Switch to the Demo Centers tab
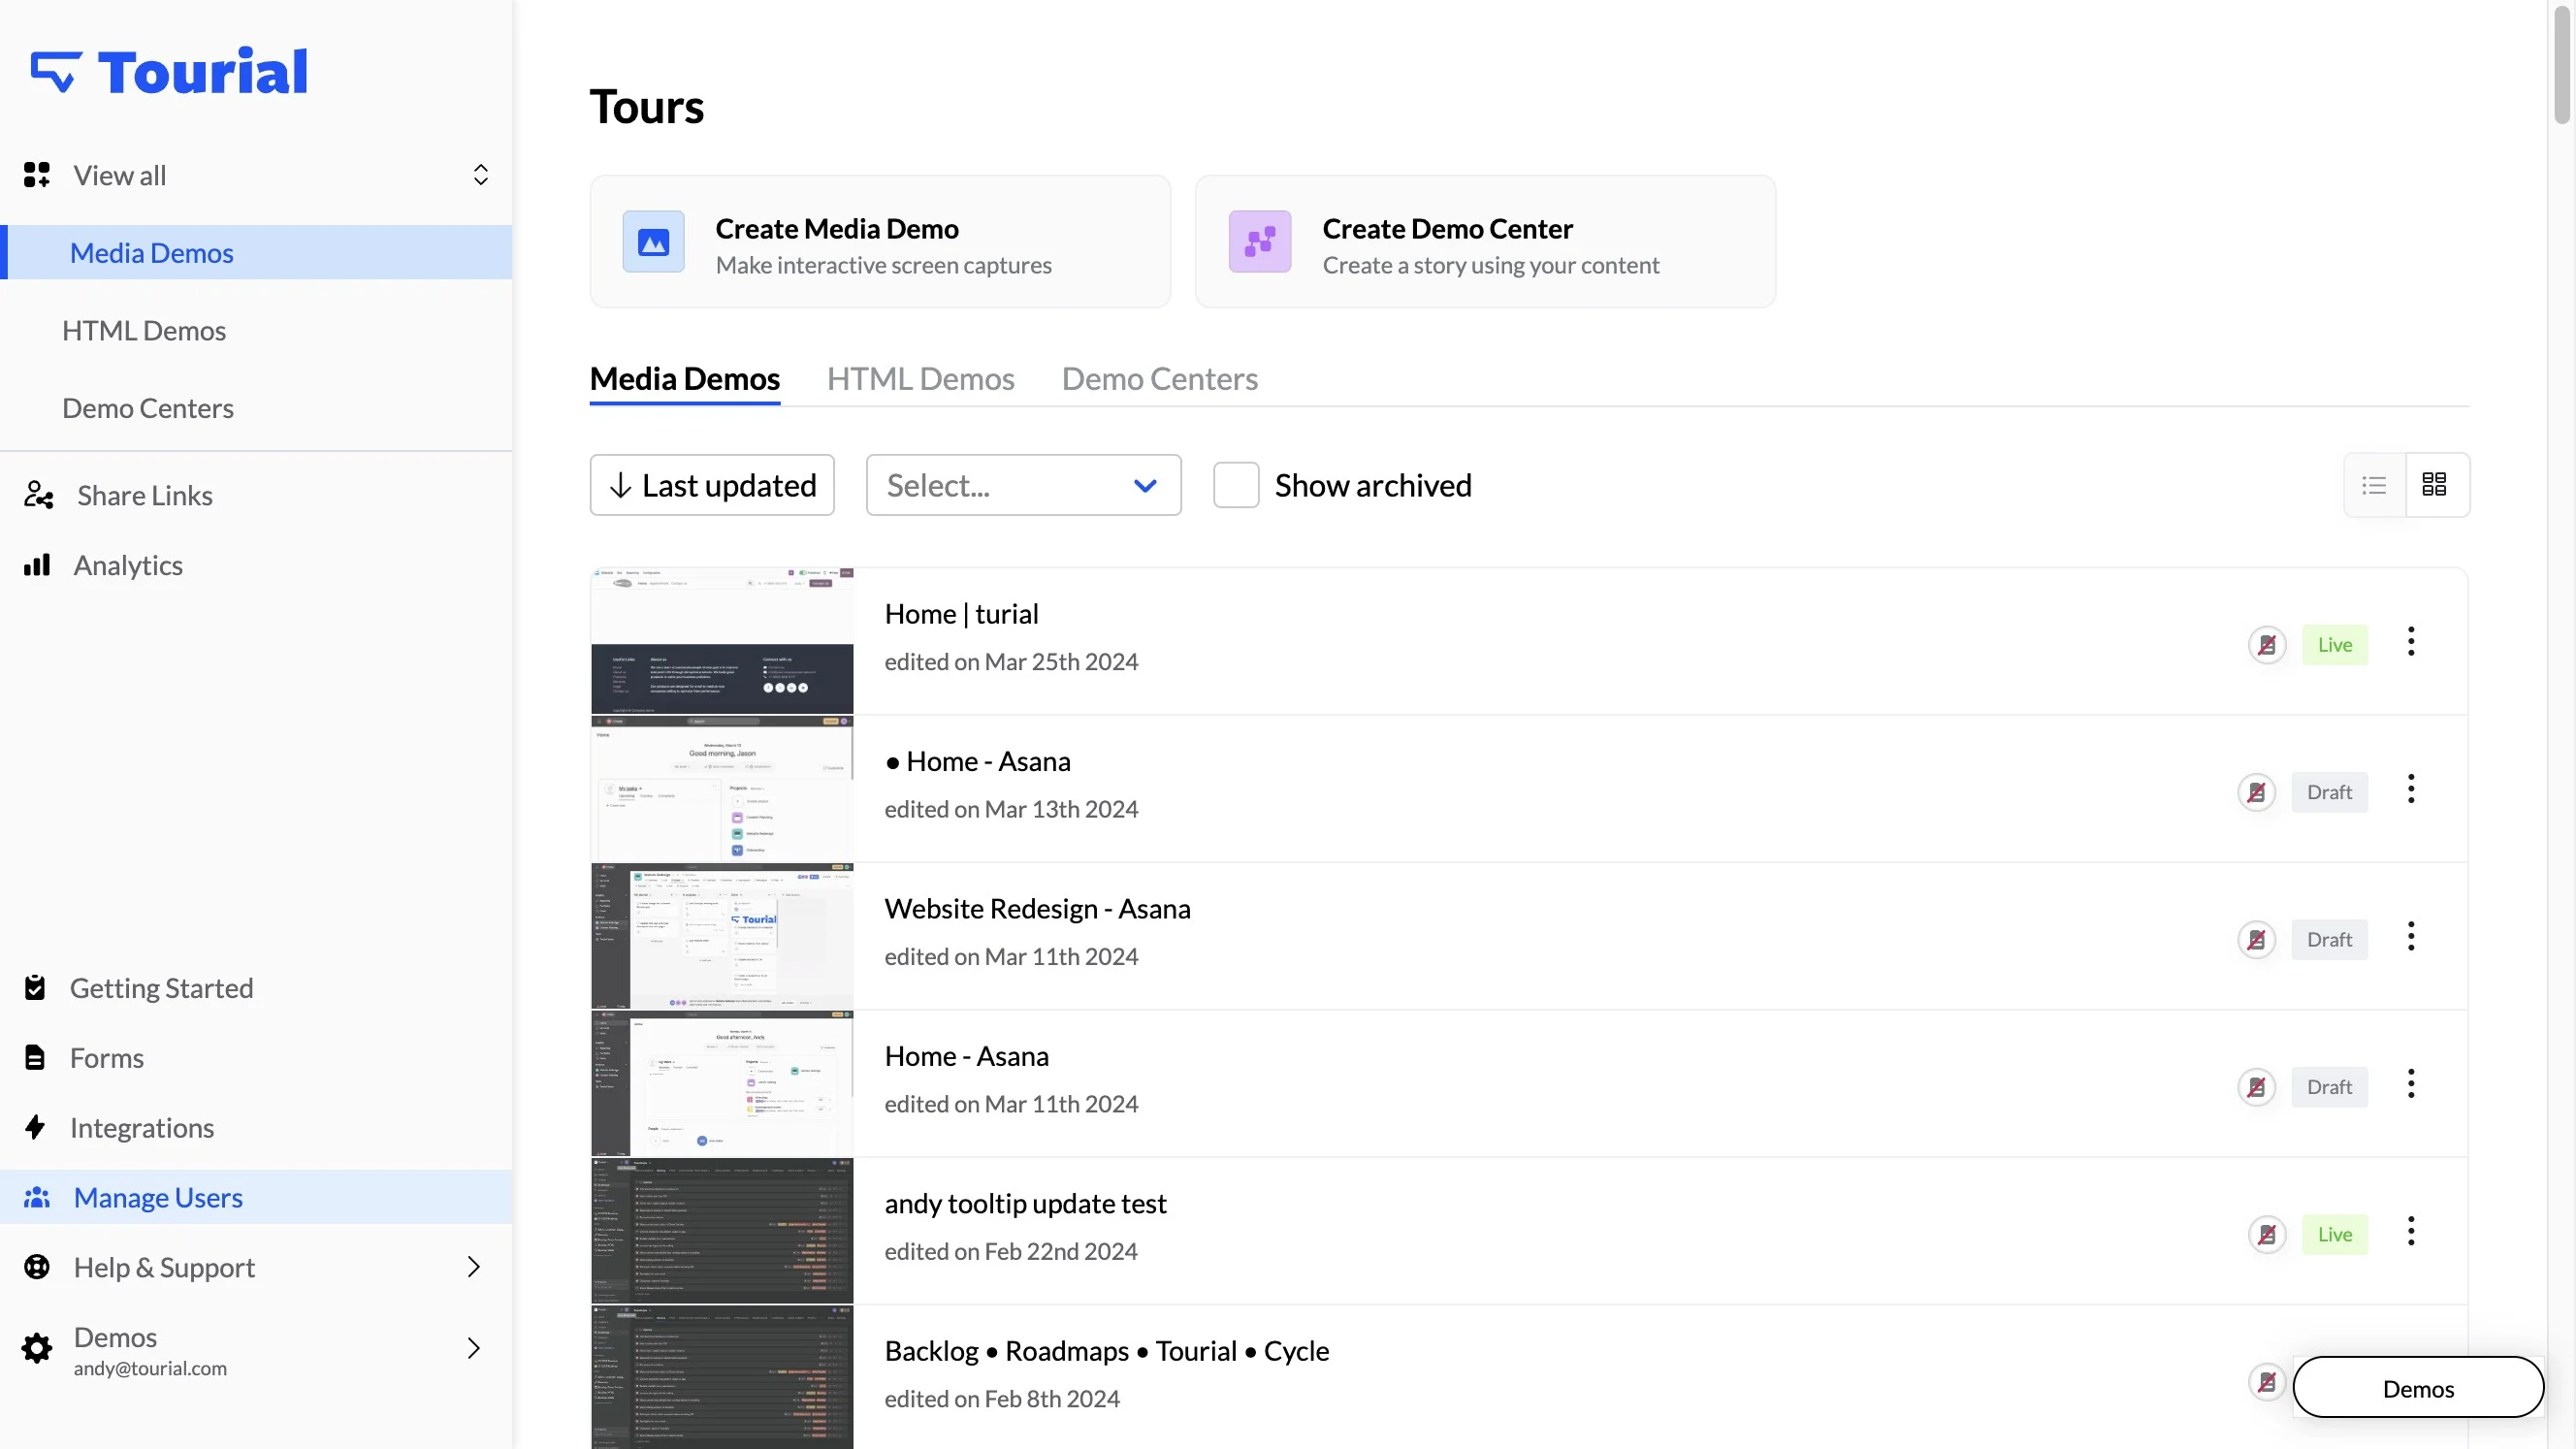This screenshot has height=1449, width=2576. (1160, 379)
